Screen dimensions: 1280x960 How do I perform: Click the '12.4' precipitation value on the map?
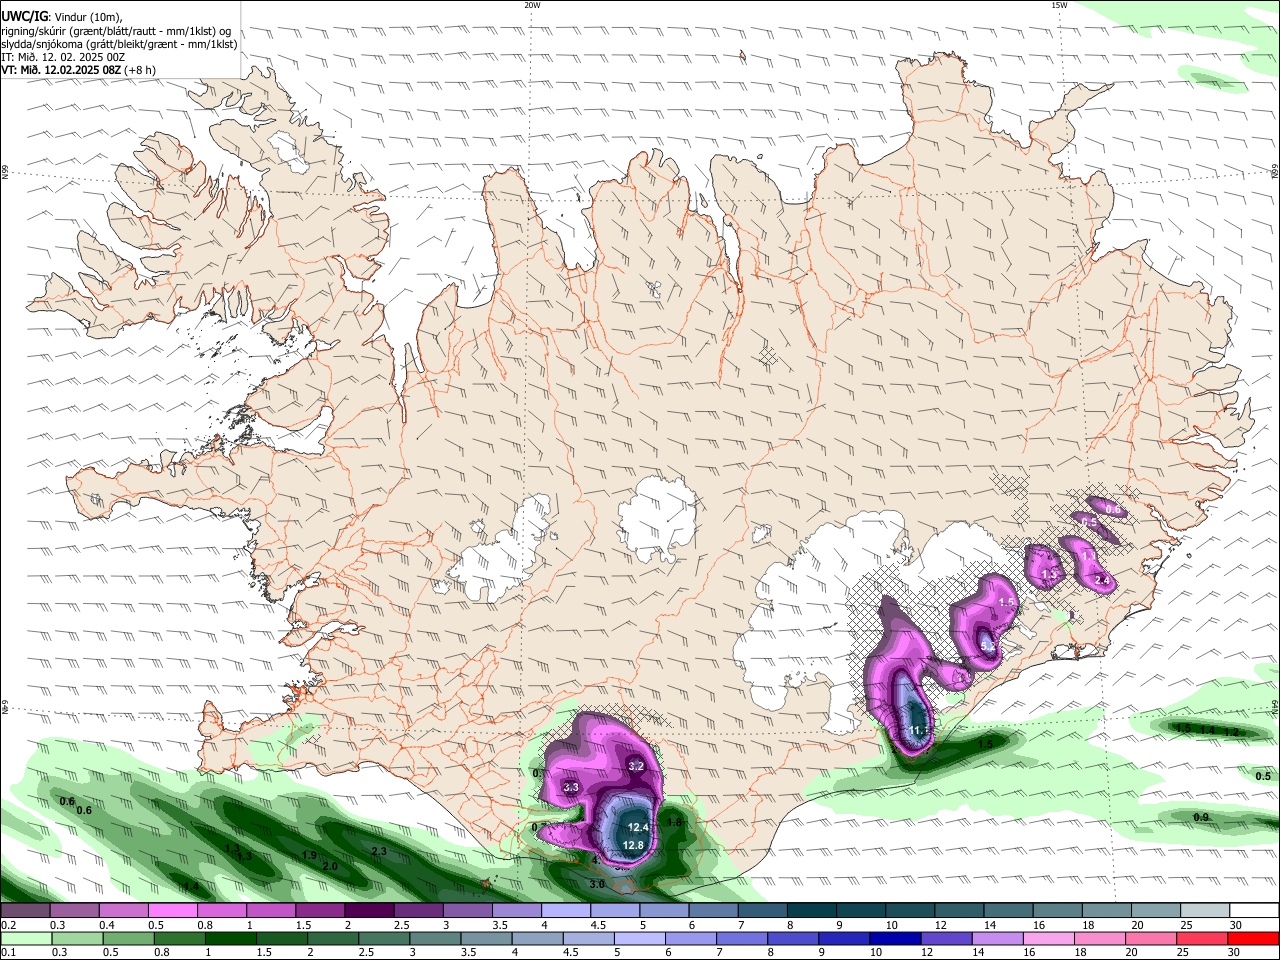tap(638, 828)
